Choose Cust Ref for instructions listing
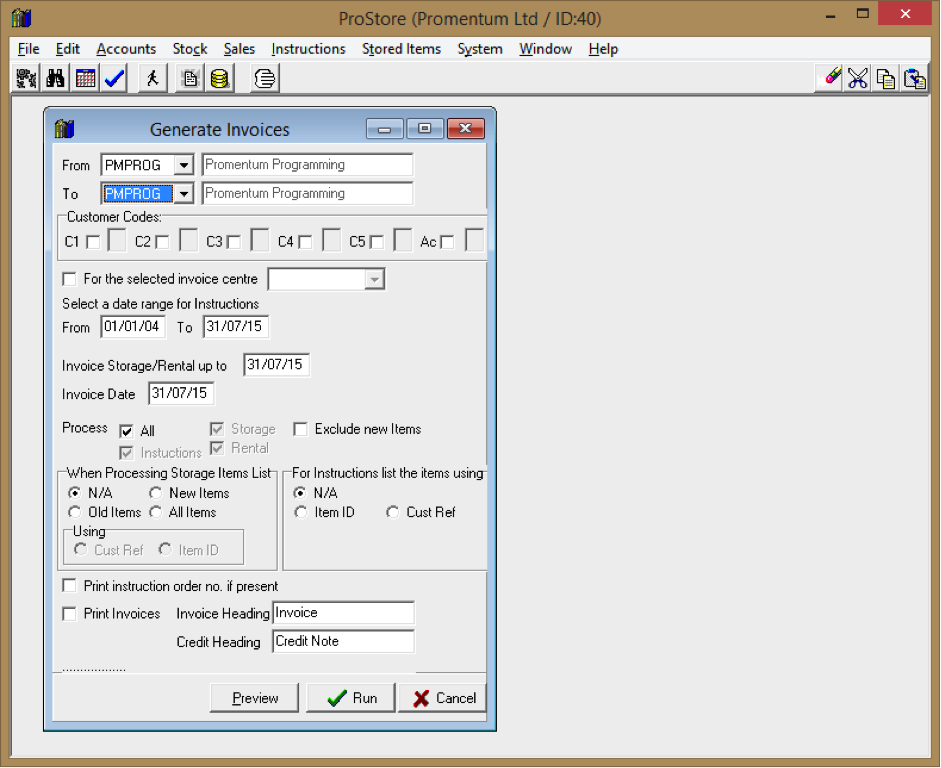Image resolution: width=941 pixels, height=768 pixels. click(x=392, y=512)
